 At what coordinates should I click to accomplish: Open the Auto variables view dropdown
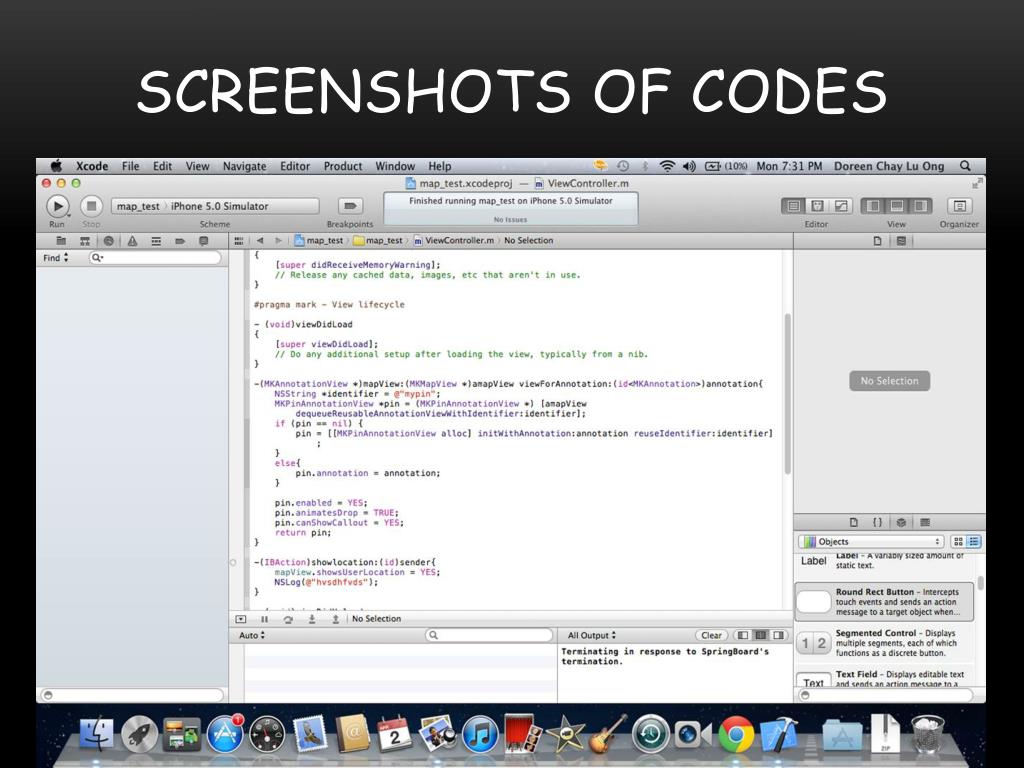point(252,635)
